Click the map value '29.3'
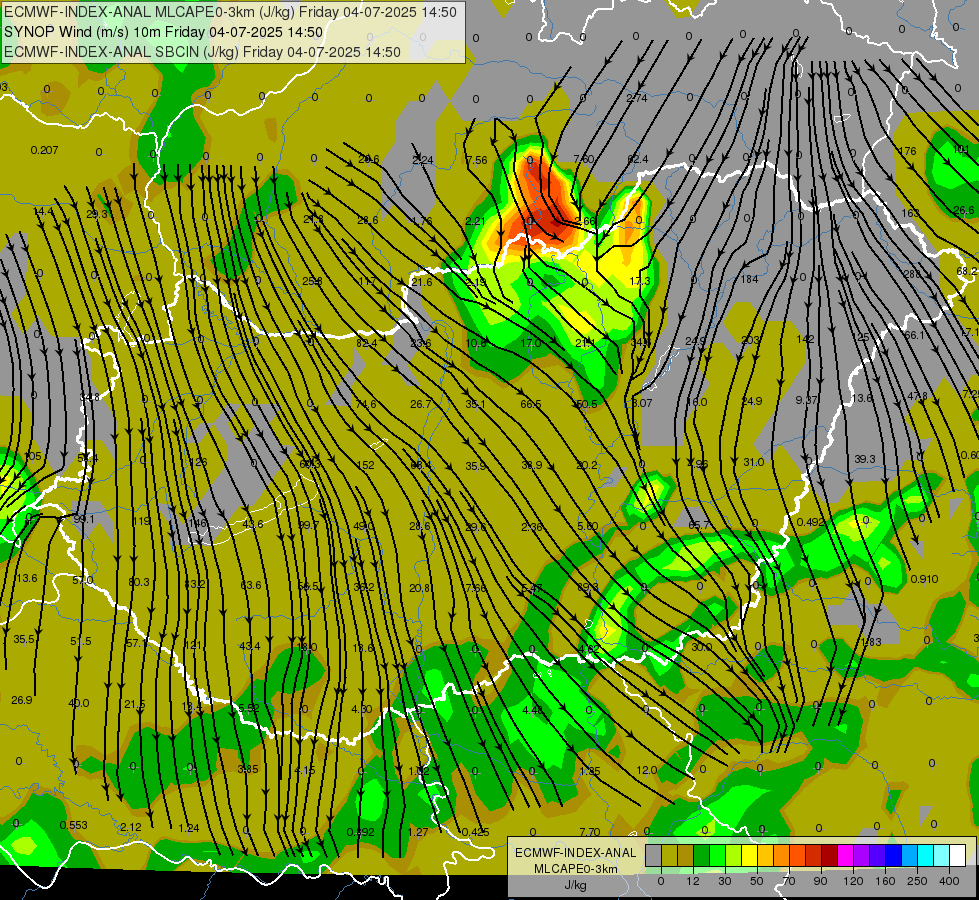979x900 pixels. (97, 214)
